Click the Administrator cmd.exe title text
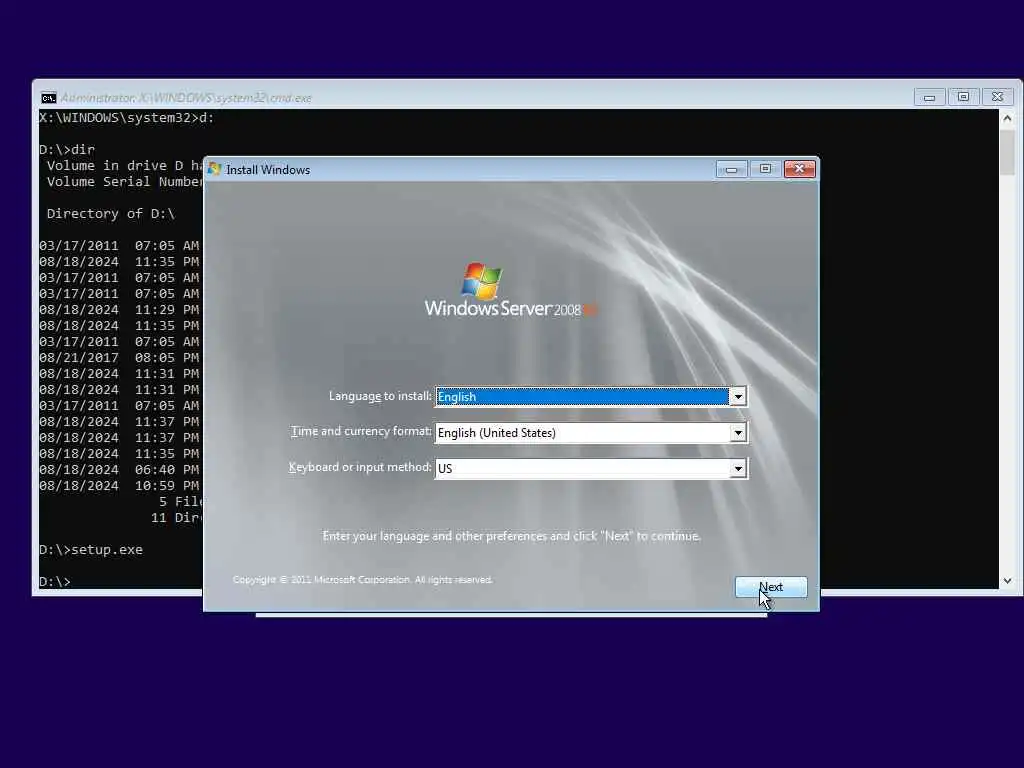This screenshot has height=768, width=1024. (x=186, y=98)
